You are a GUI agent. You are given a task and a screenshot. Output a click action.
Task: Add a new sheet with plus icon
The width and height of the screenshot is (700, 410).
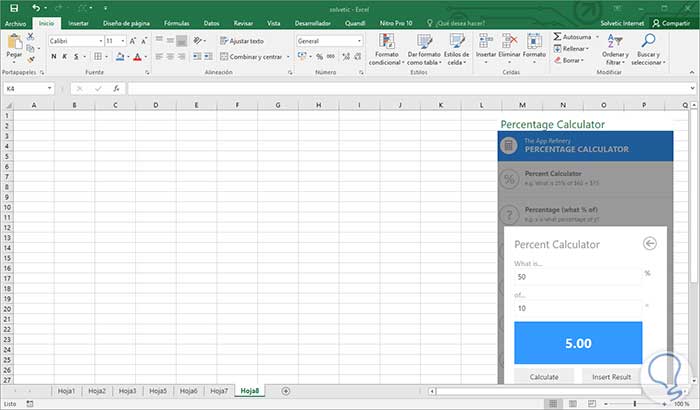(x=286, y=391)
